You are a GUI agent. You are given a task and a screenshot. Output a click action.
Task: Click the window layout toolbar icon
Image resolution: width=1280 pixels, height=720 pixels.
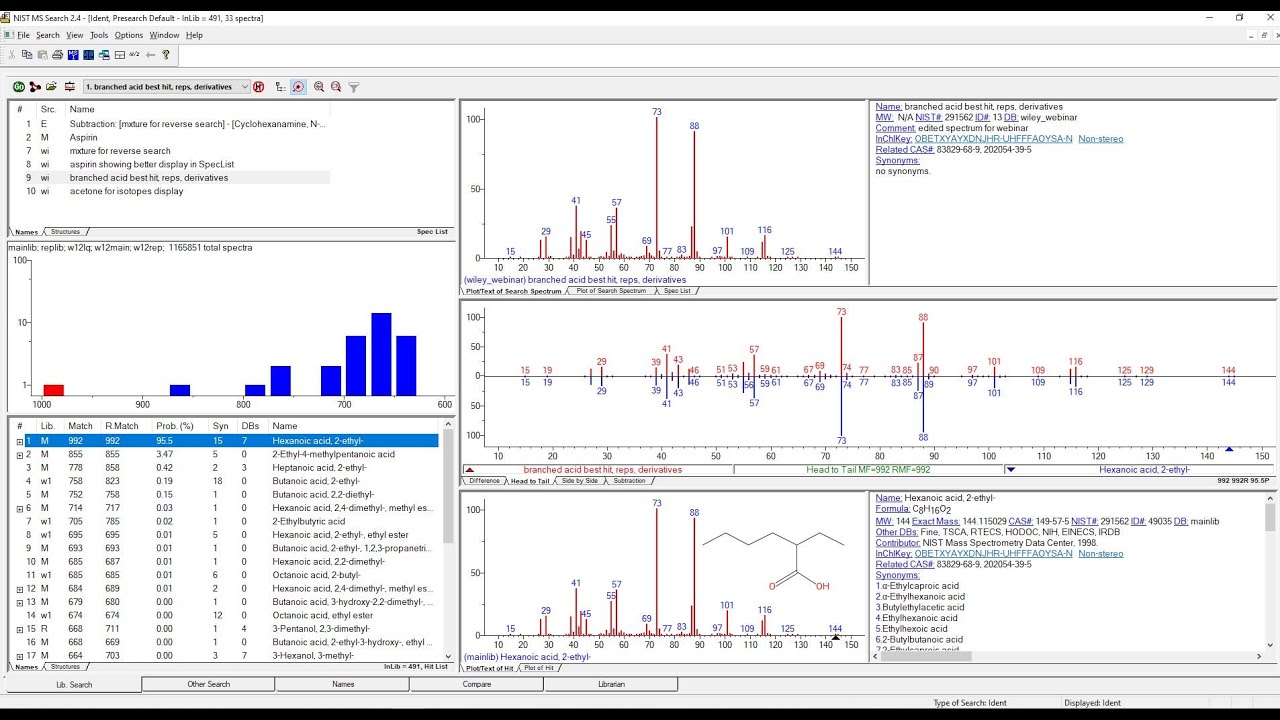(120, 55)
